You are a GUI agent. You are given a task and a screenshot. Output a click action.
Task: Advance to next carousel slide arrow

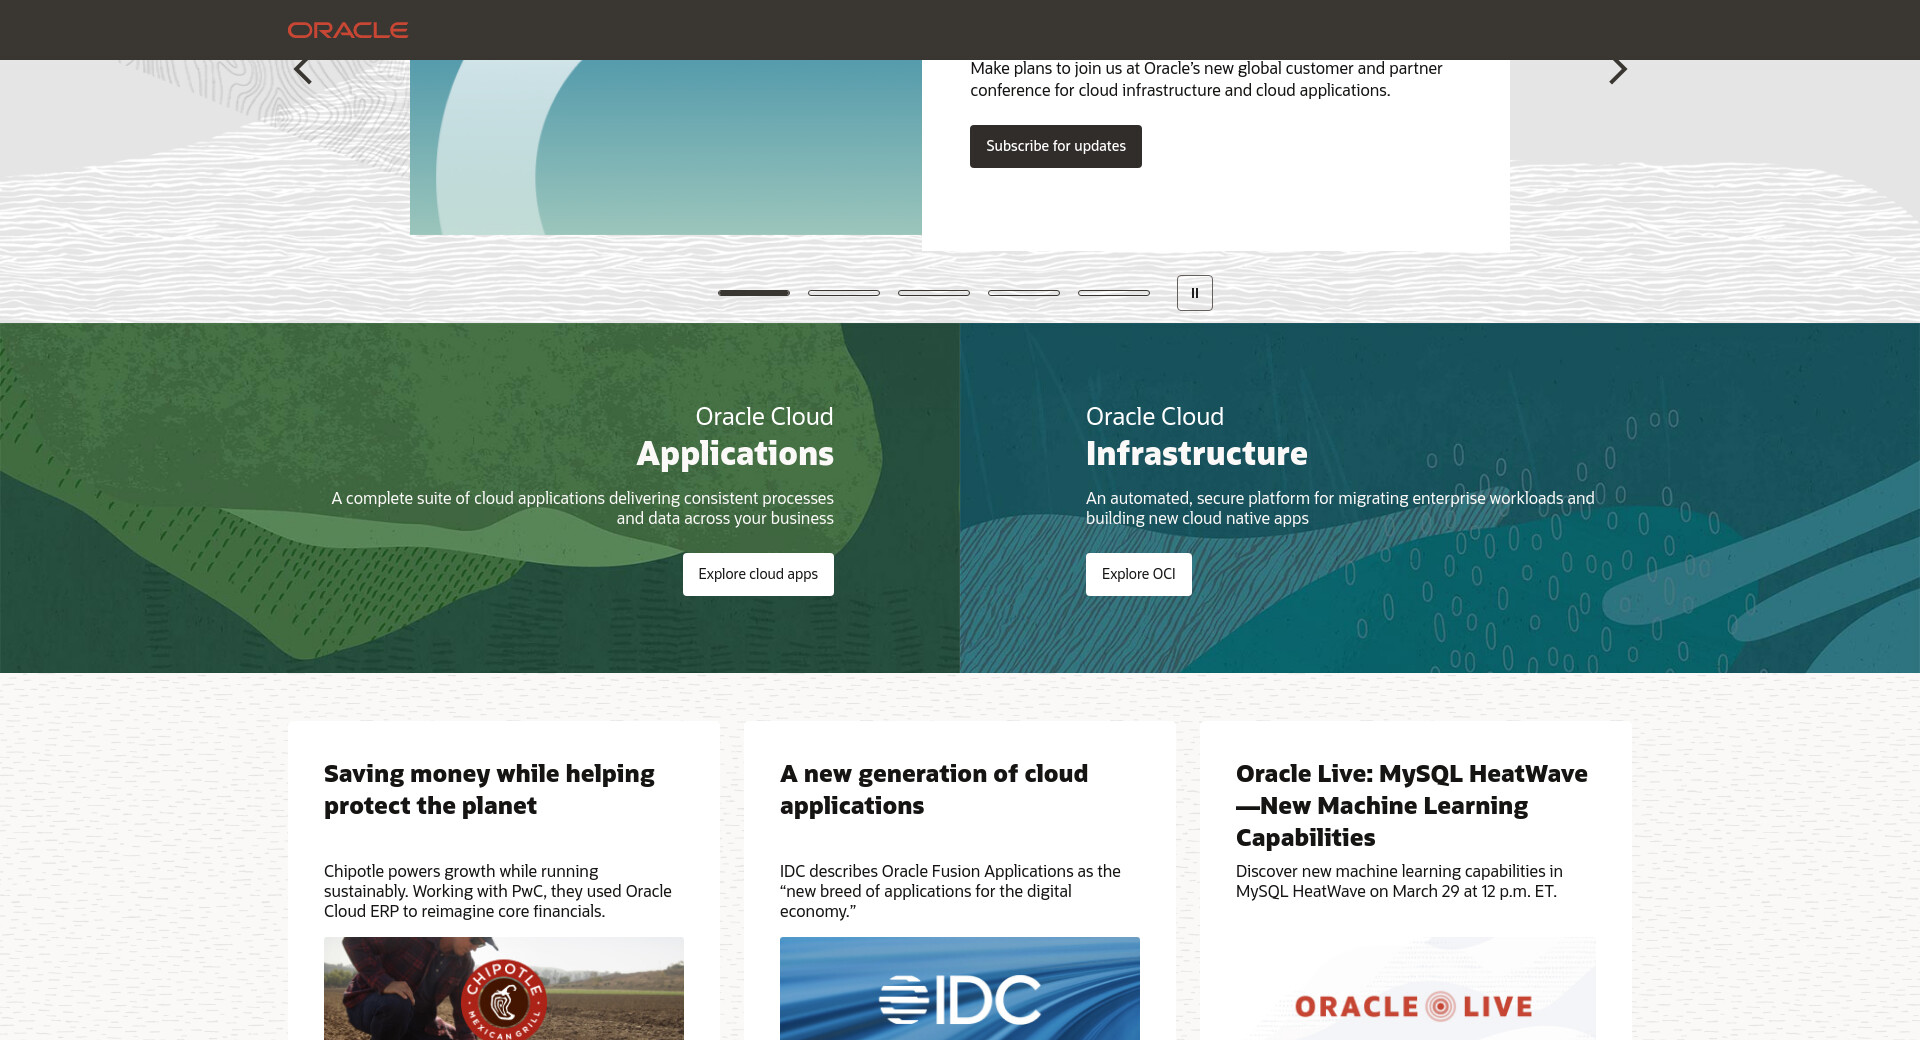click(1617, 70)
